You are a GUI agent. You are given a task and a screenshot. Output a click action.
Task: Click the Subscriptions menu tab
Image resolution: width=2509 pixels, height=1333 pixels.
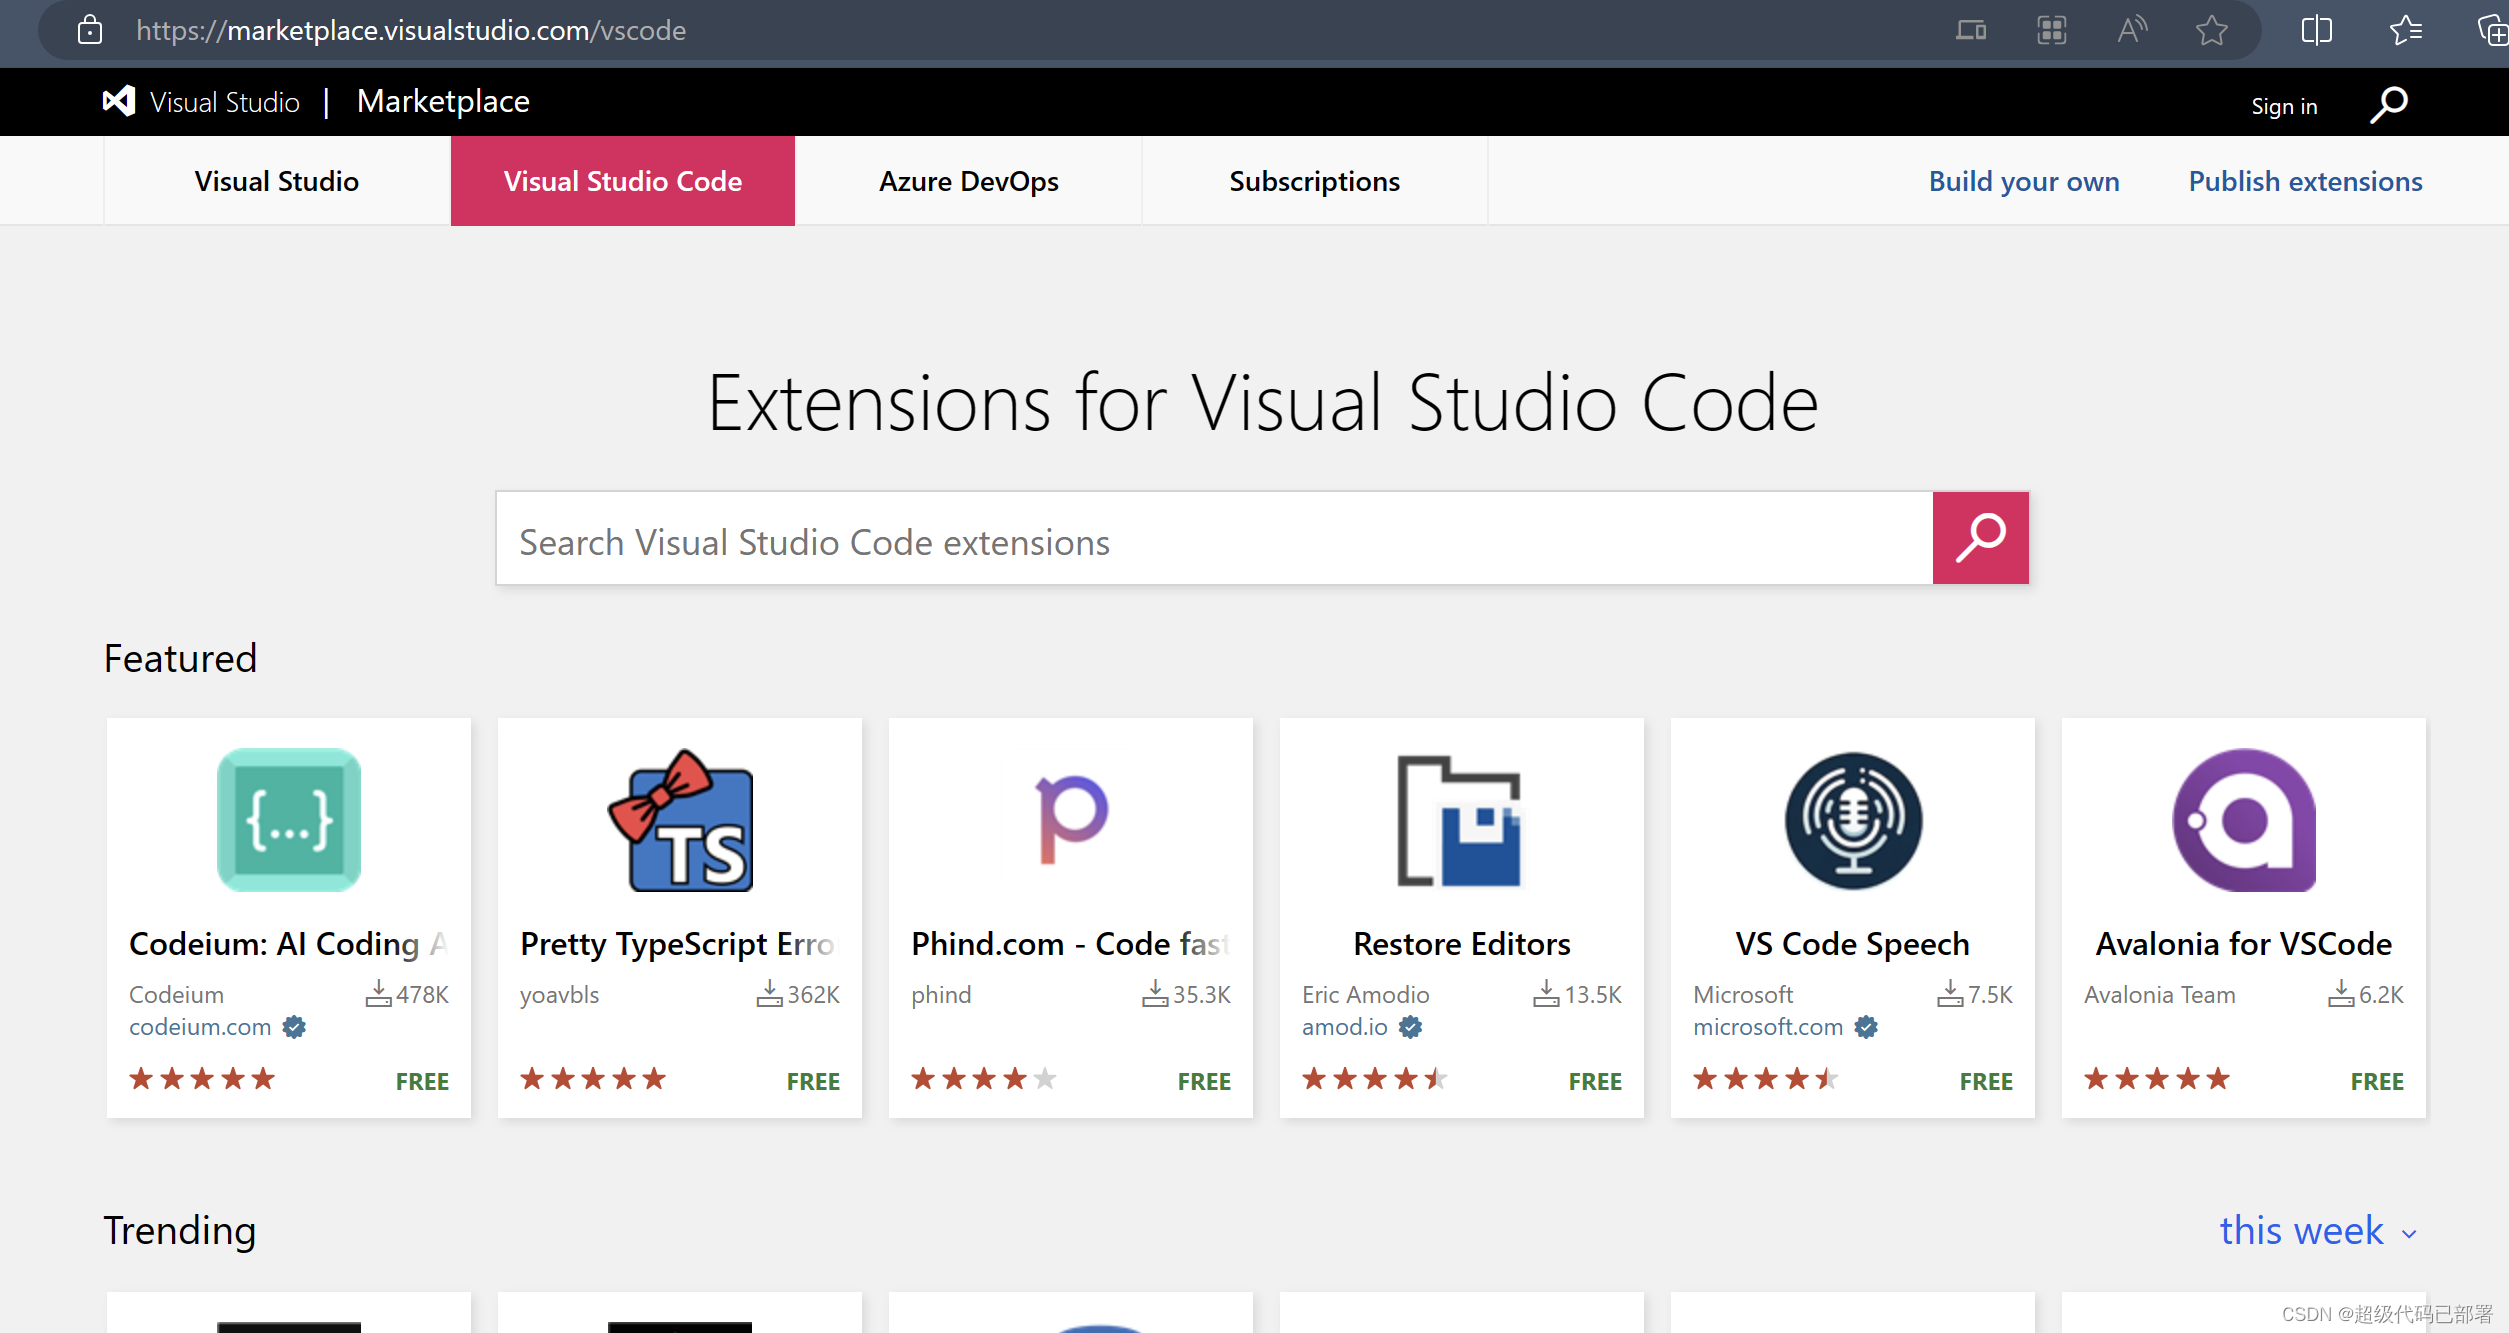[1313, 181]
